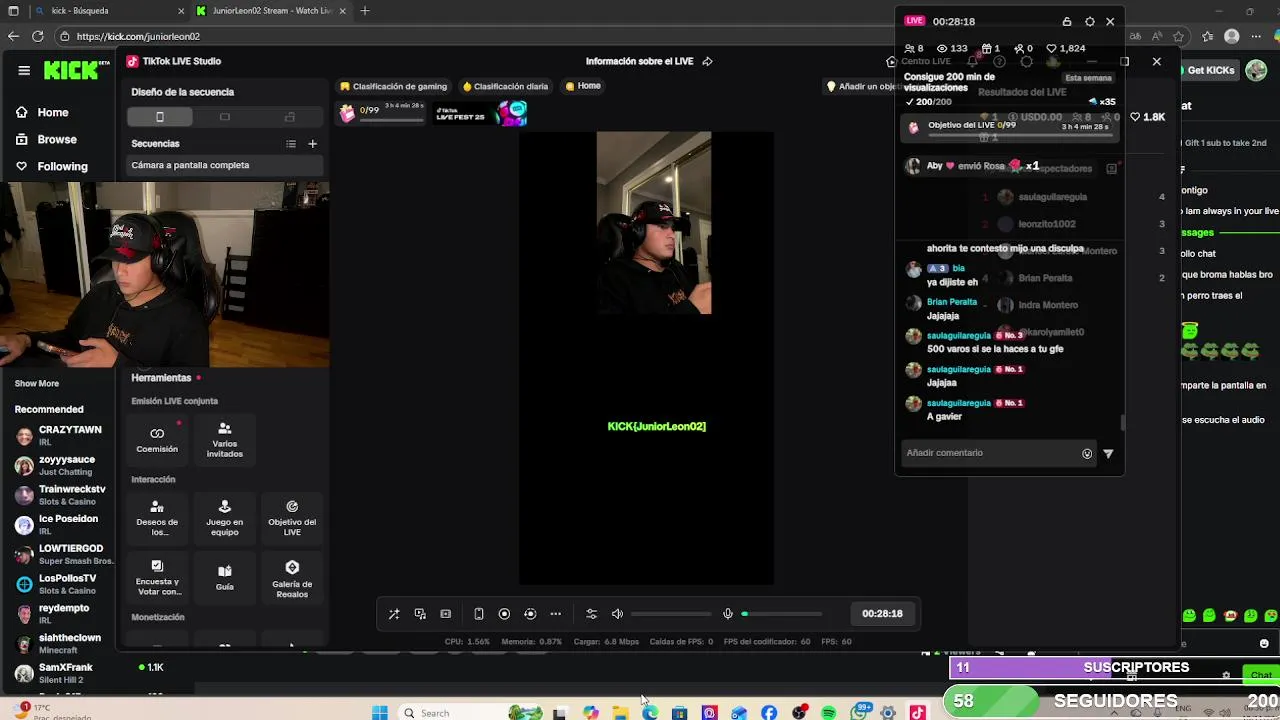Viewport: 1280px width, 720px height.
Task: Open settings gear of floating LIVE window
Action: tap(1090, 21)
